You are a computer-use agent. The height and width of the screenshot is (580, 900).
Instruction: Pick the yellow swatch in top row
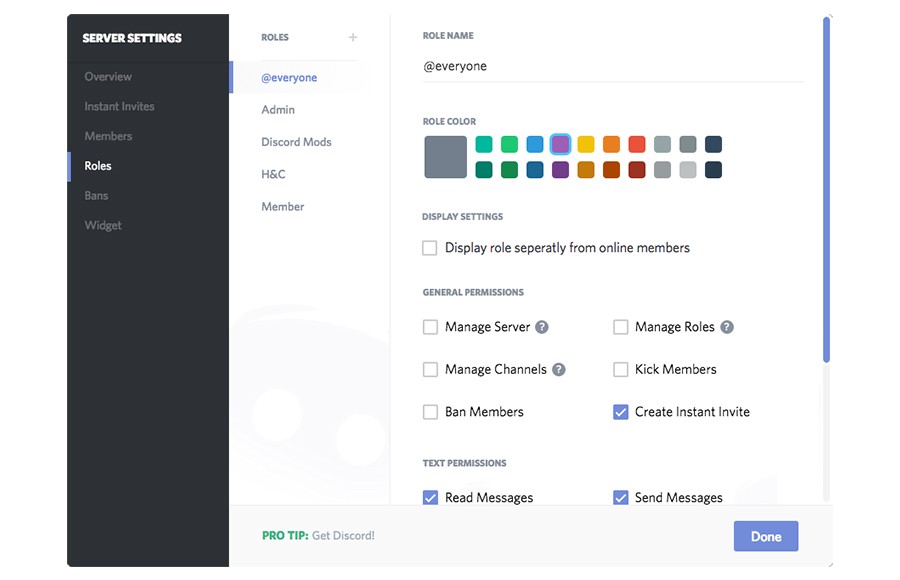[586, 144]
